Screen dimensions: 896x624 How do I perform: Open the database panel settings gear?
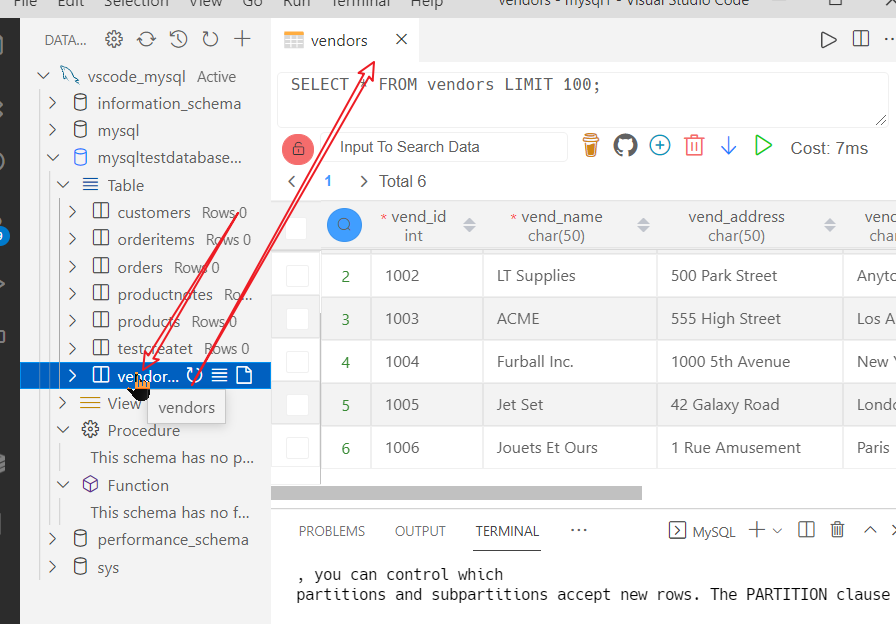[x=113, y=39]
